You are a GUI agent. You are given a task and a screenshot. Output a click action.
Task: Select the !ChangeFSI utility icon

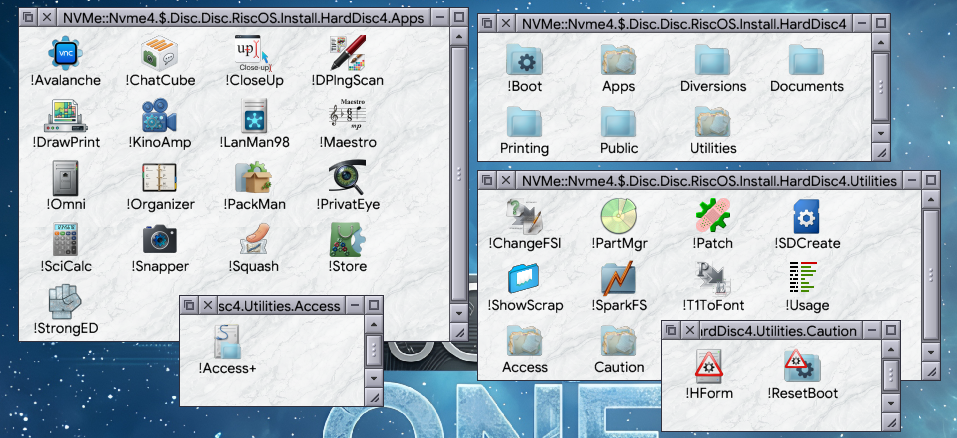tap(524, 217)
